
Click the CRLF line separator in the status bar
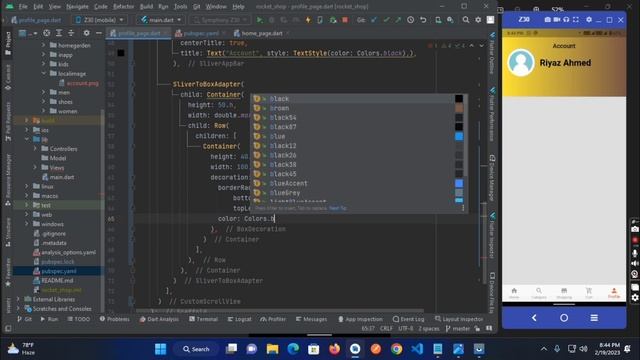pyautogui.click(x=386, y=329)
